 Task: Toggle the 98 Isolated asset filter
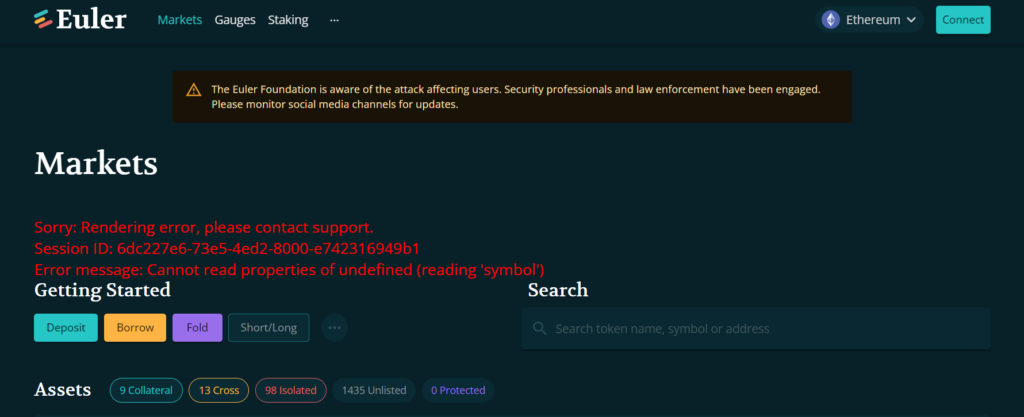pos(291,390)
